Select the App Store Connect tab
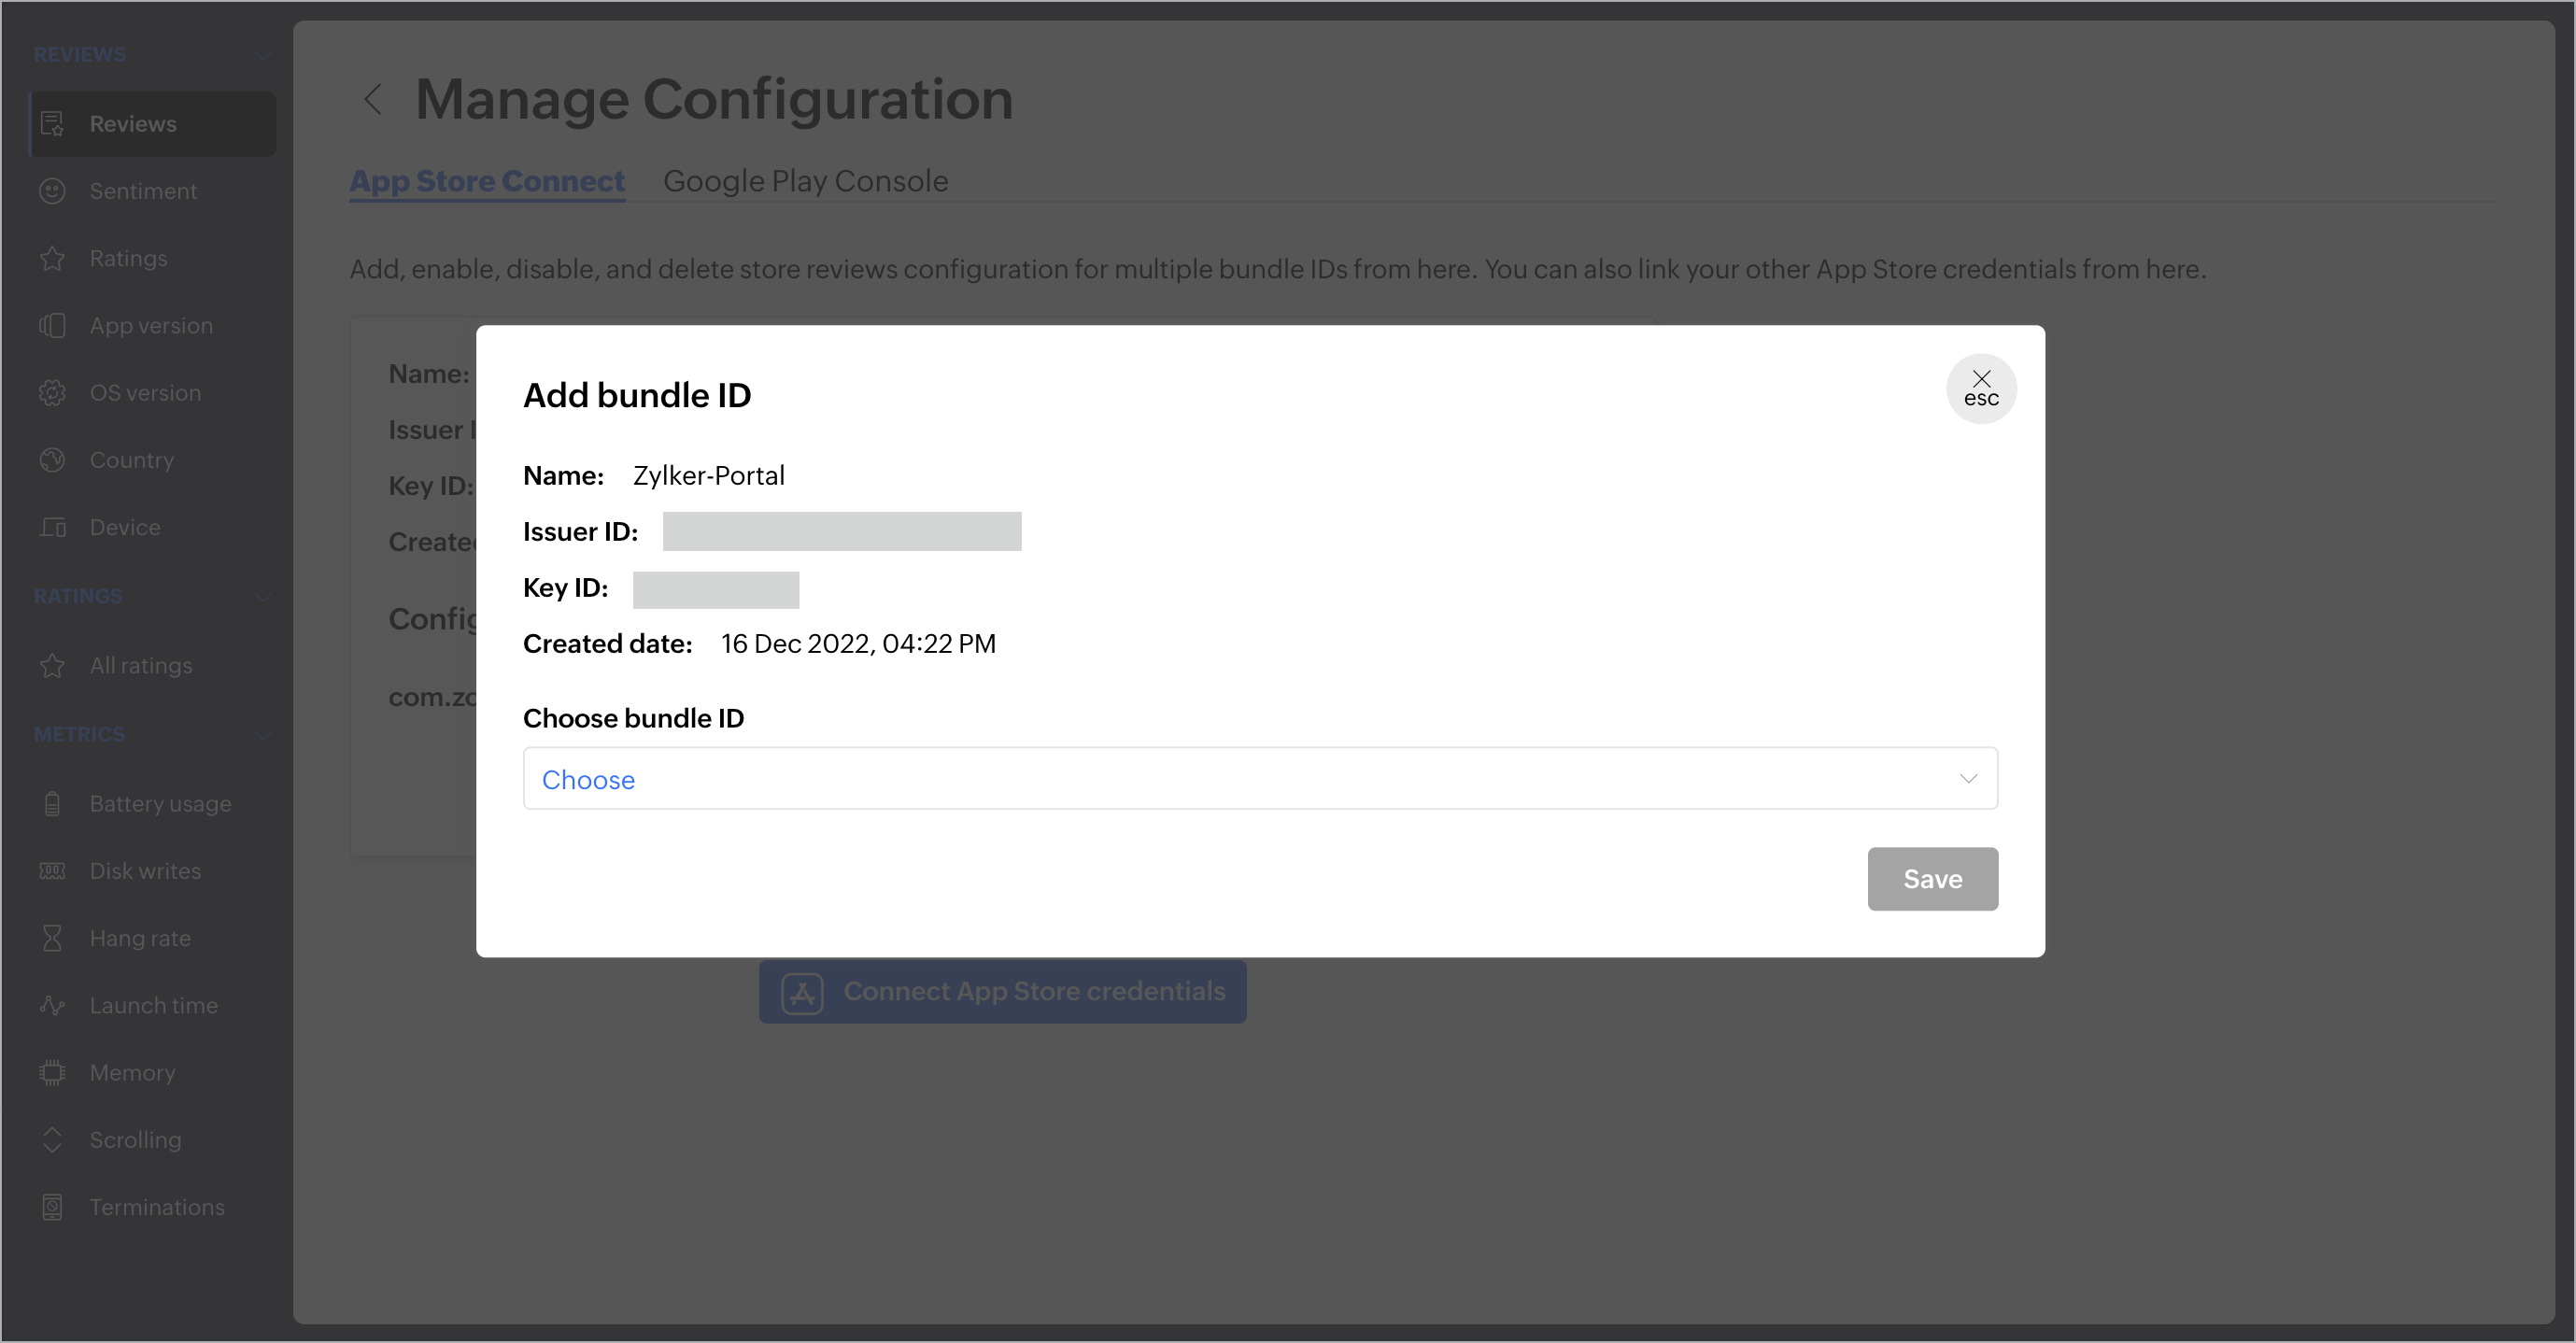The height and width of the screenshot is (1343, 2576). (487, 181)
